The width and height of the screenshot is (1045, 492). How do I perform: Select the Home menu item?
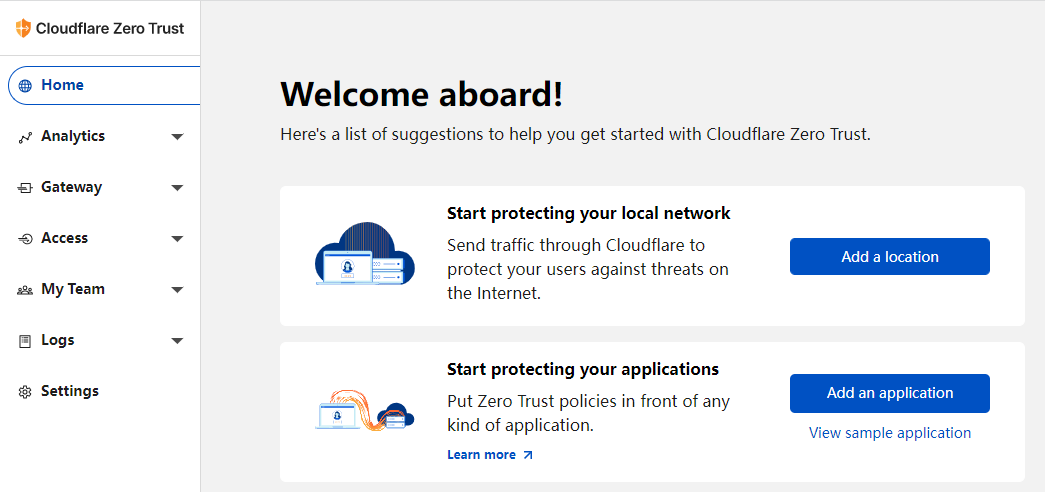105,85
